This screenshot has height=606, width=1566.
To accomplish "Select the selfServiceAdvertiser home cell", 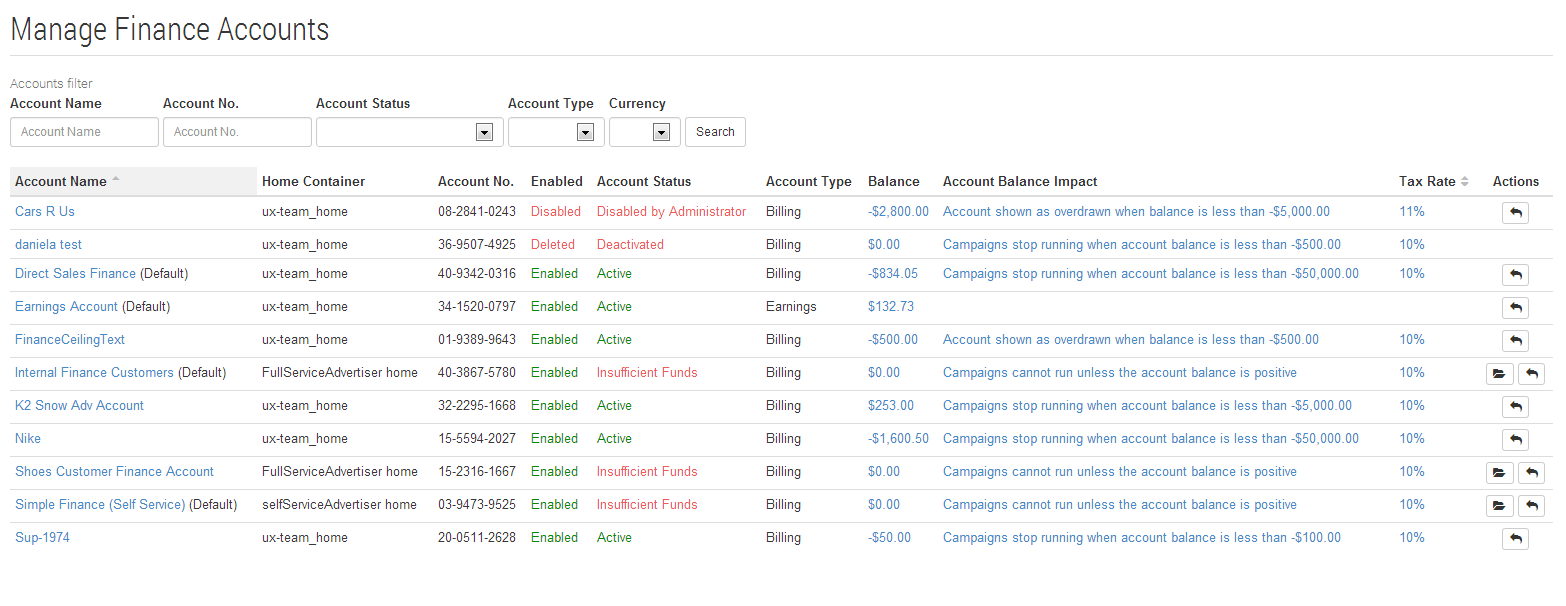I will [339, 505].
